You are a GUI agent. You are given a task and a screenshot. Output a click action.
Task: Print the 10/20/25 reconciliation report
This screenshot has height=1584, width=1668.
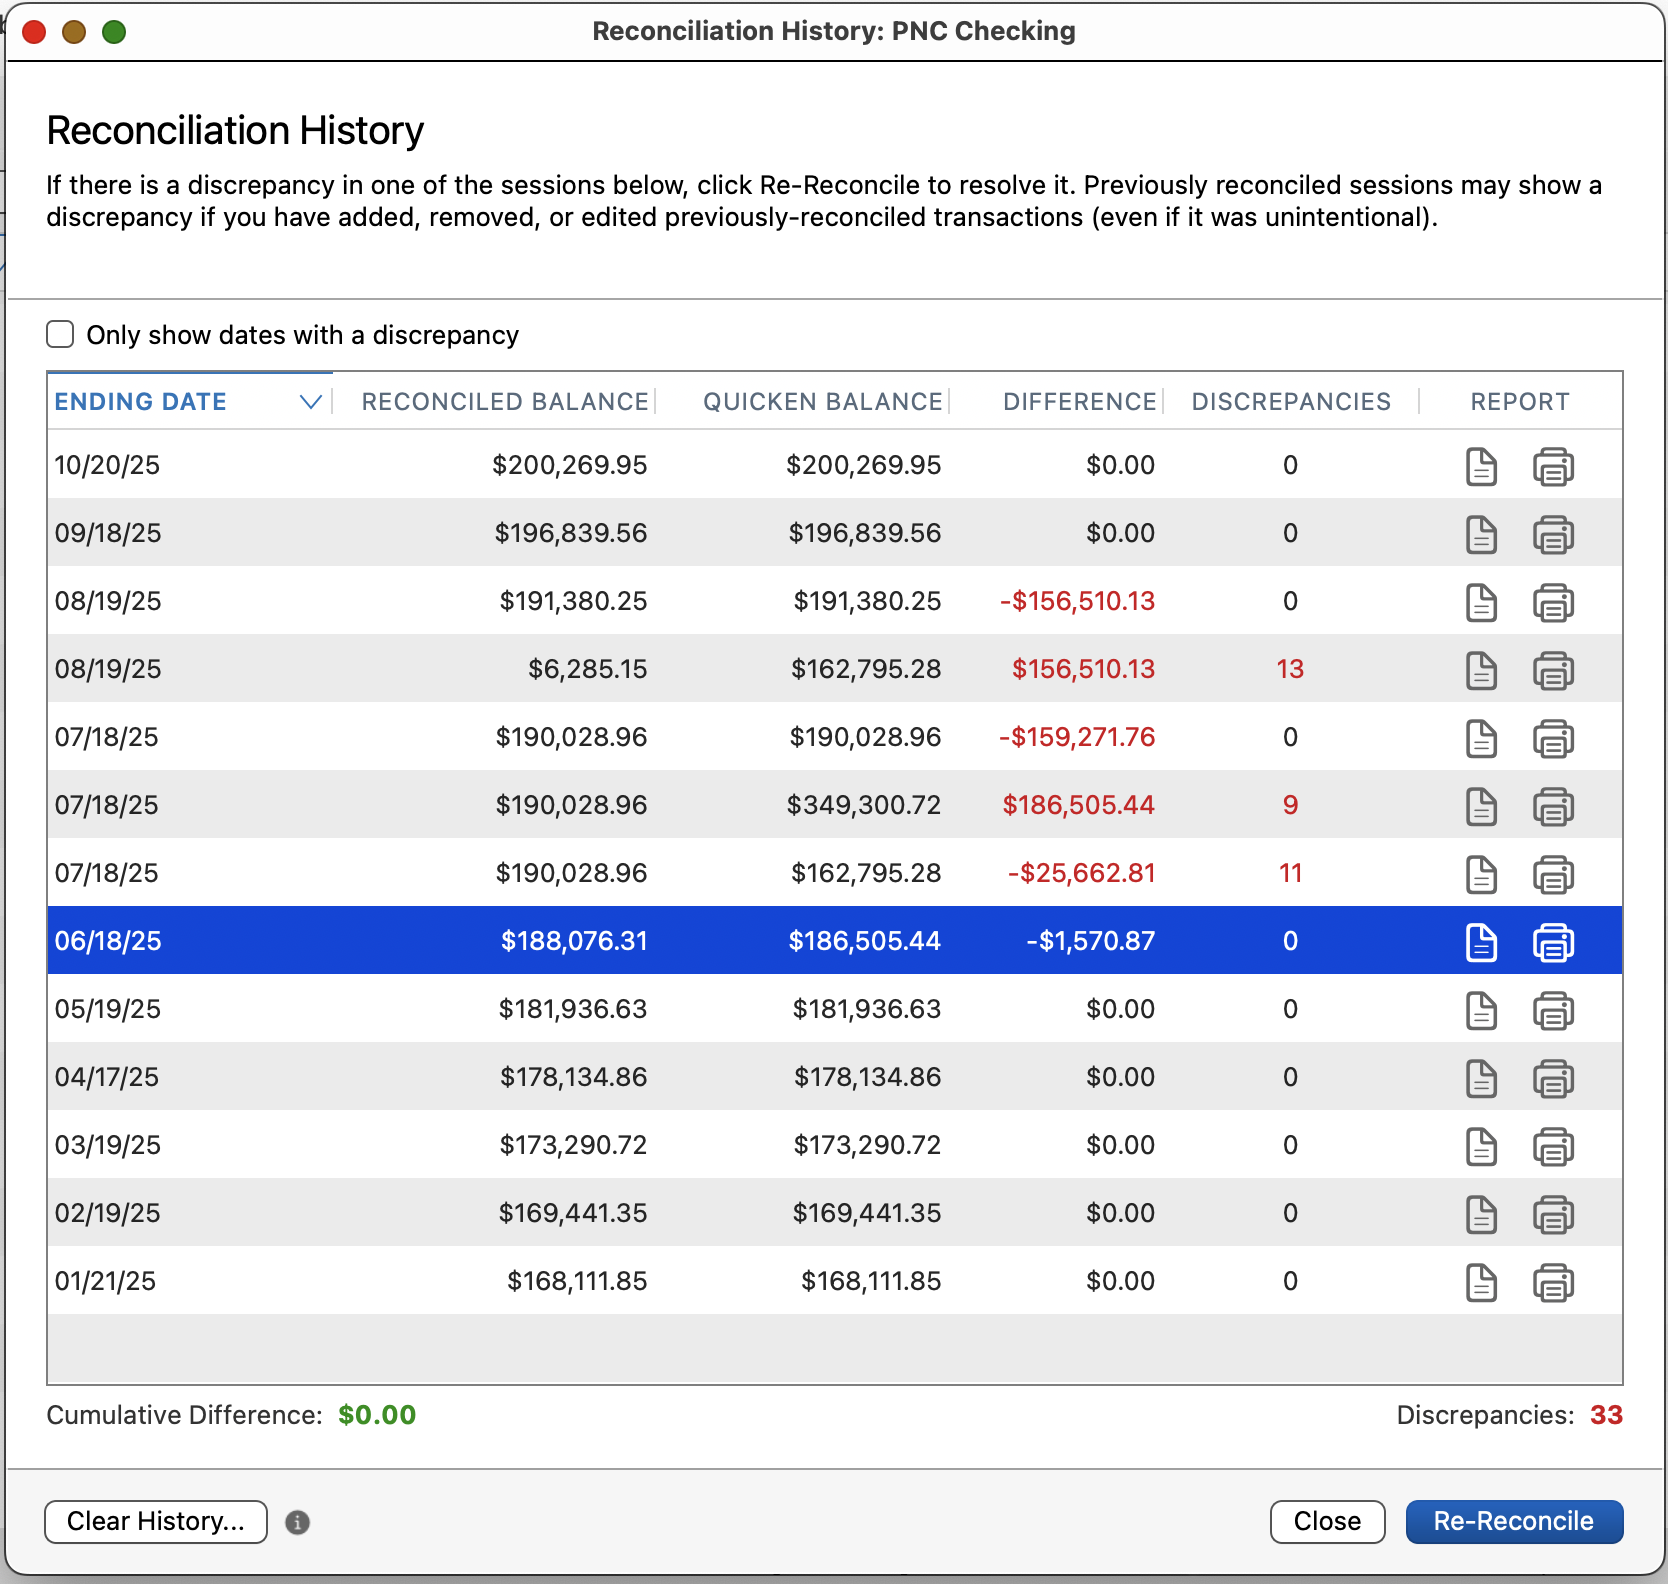pos(1553,466)
